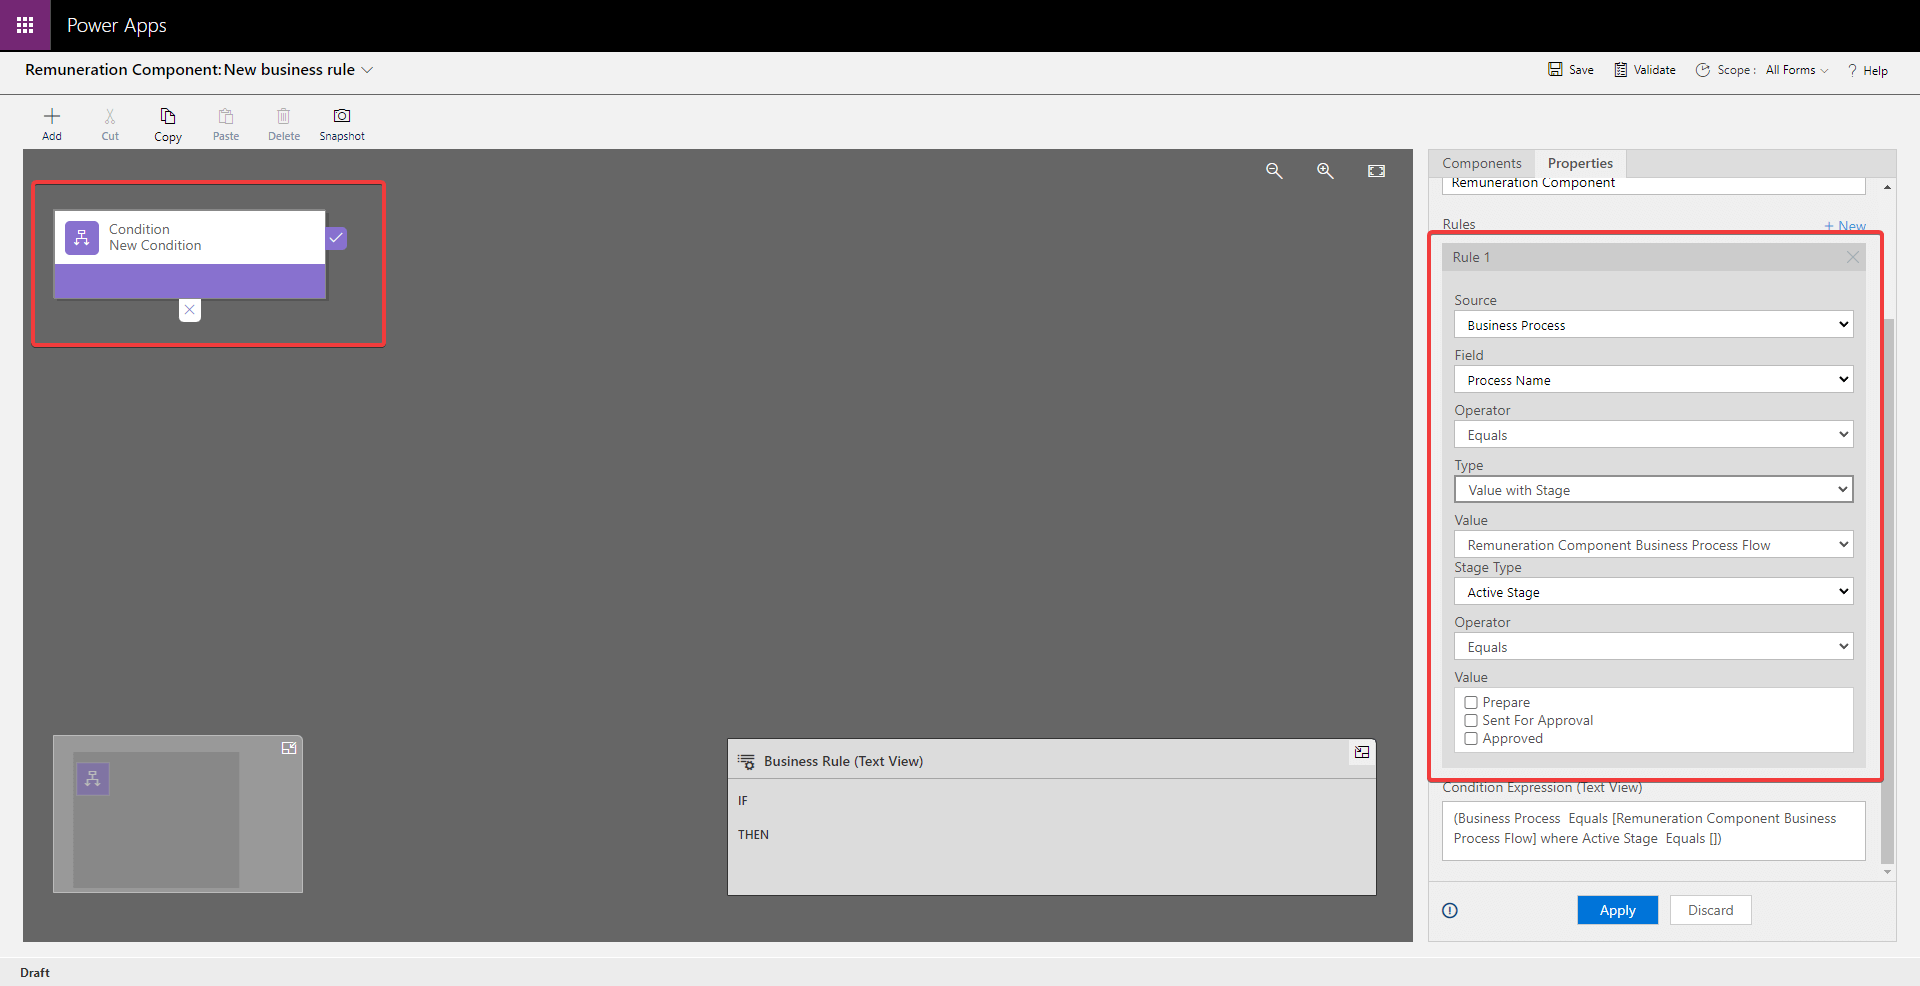Open the Stage Type dropdown (Active Stage)
This screenshot has width=1920, height=986.
(x=1653, y=592)
